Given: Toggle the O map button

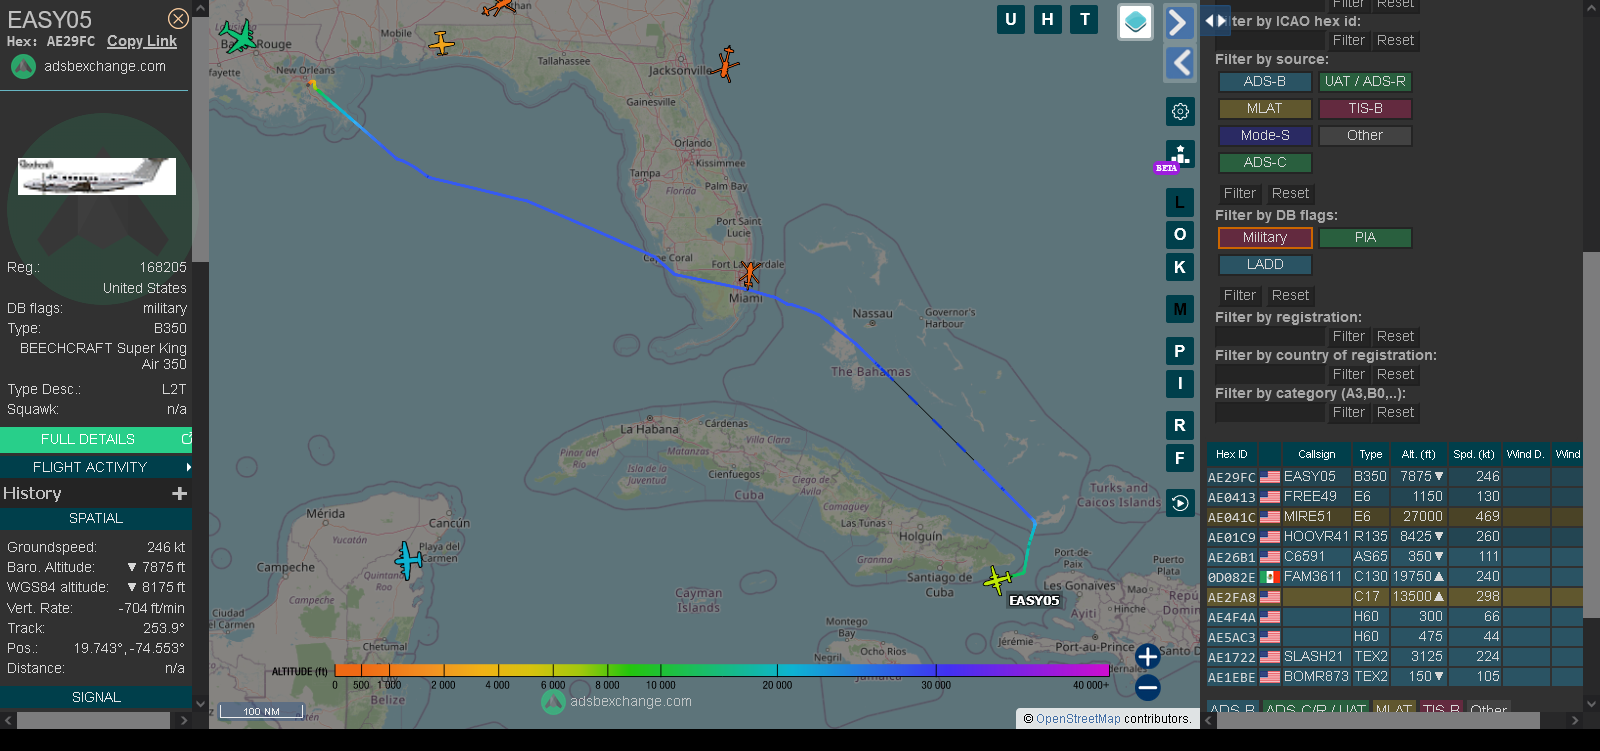Looking at the screenshot, I should [x=1180, y=235].
